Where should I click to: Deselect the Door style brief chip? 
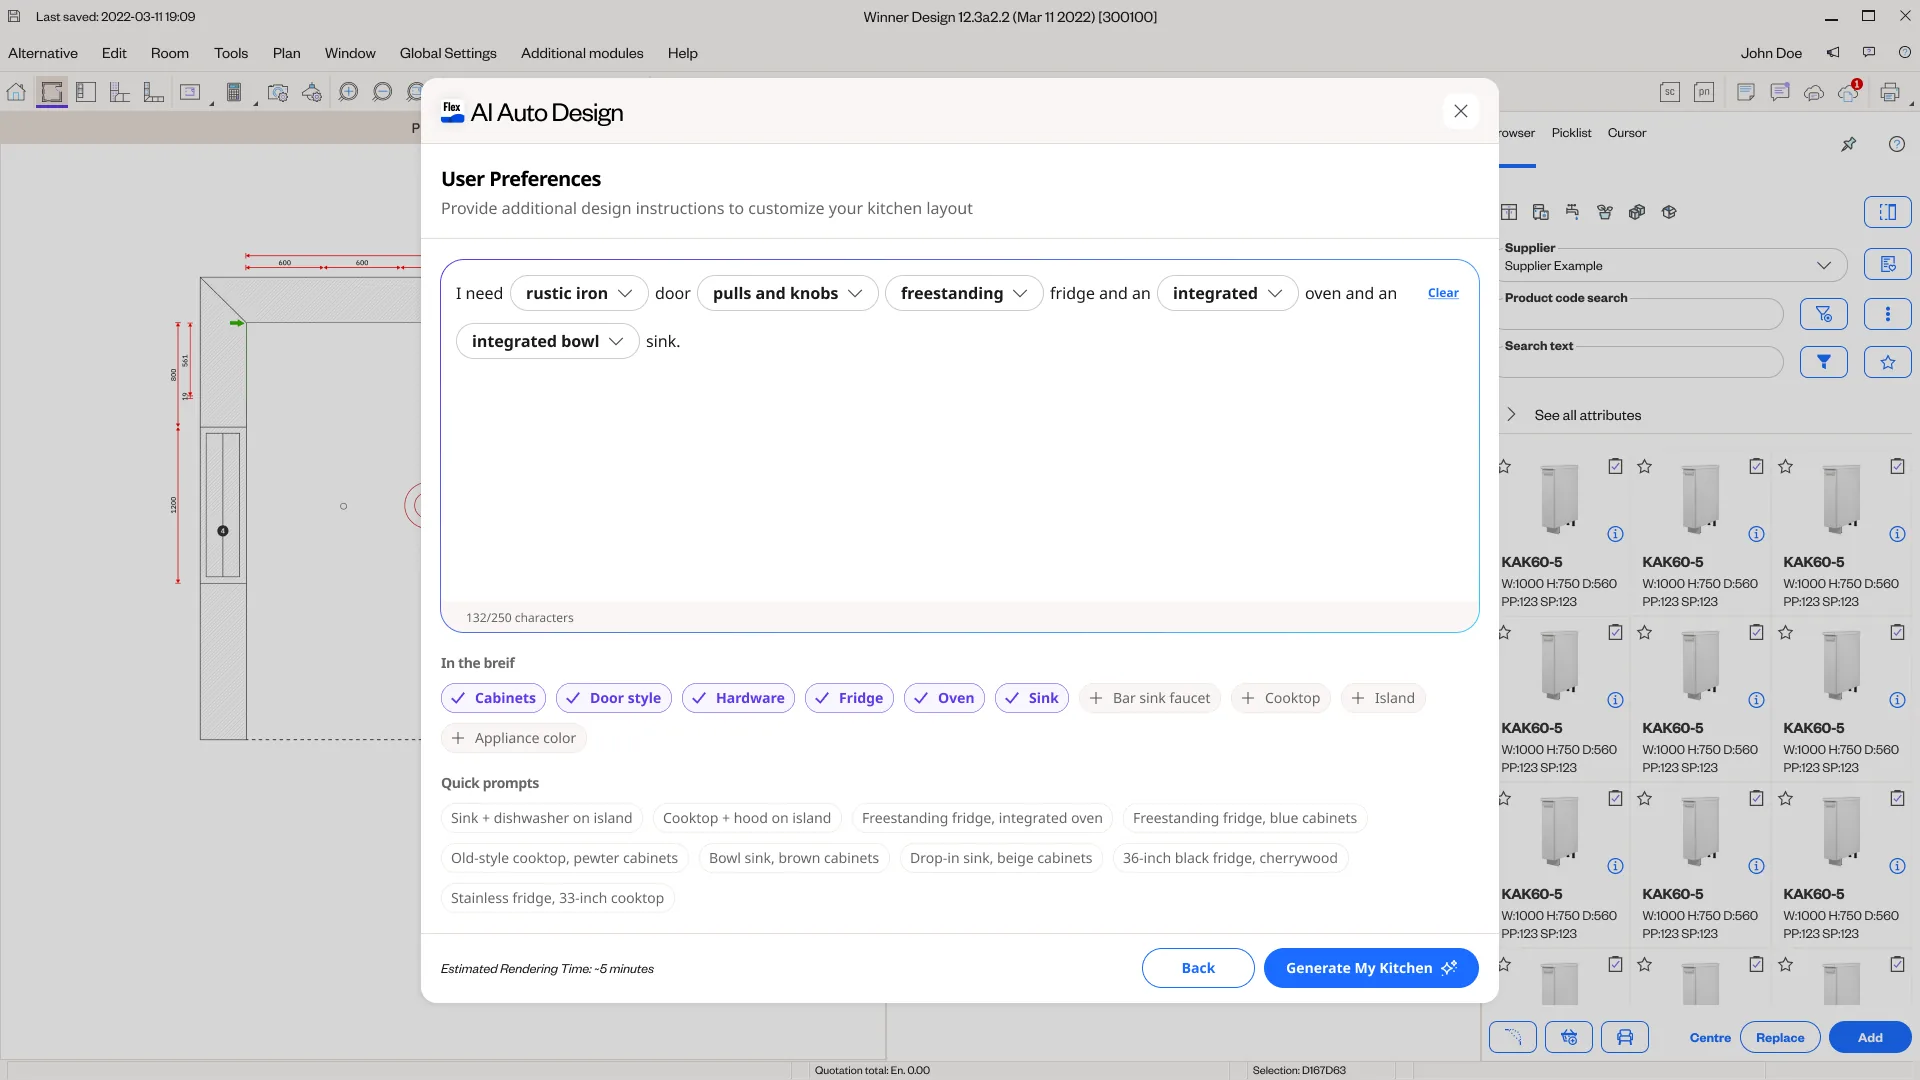pos(614,698)
